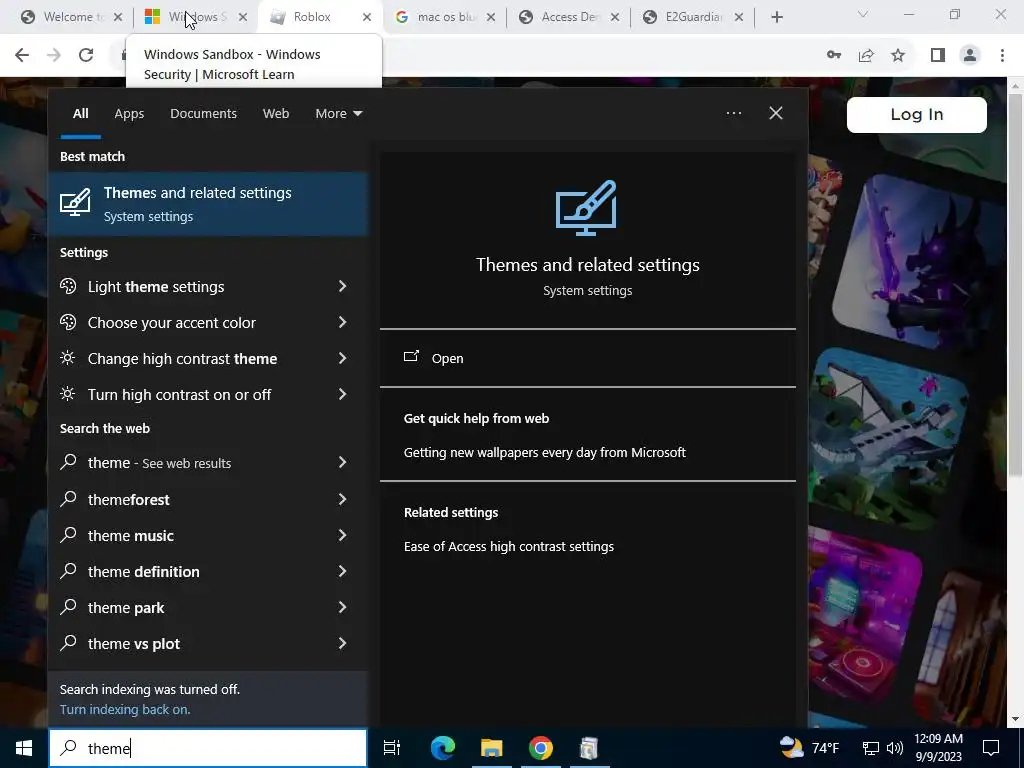Viewport: 1024px width, 768px height.
Task: Expand Change high contrast theme arrow
Action: point(342,358)
